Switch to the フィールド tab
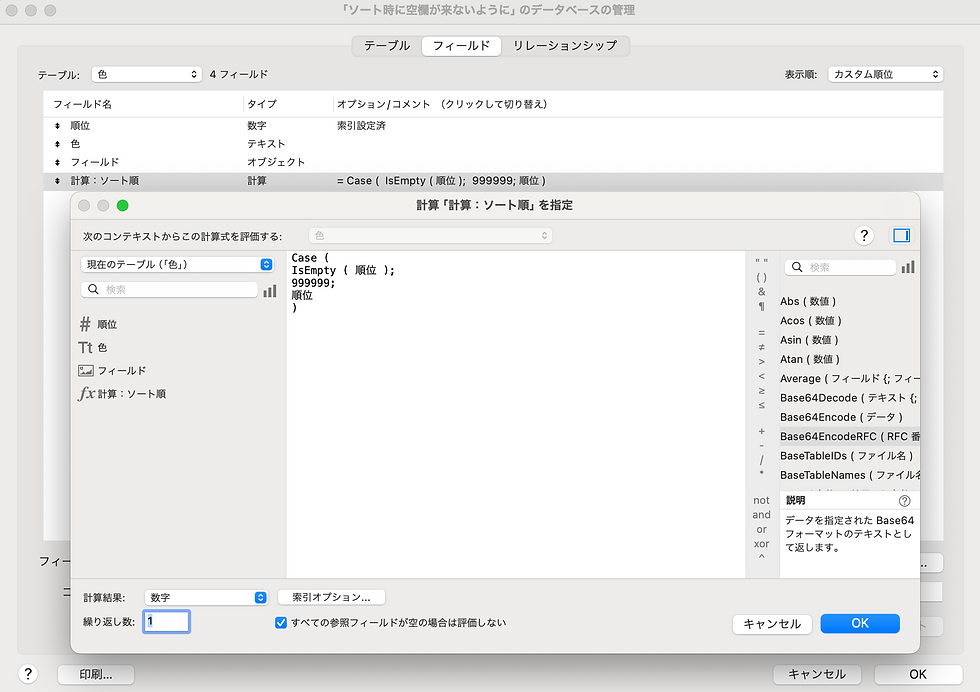This screenshot has height=692, width=980. coord(461,46)
